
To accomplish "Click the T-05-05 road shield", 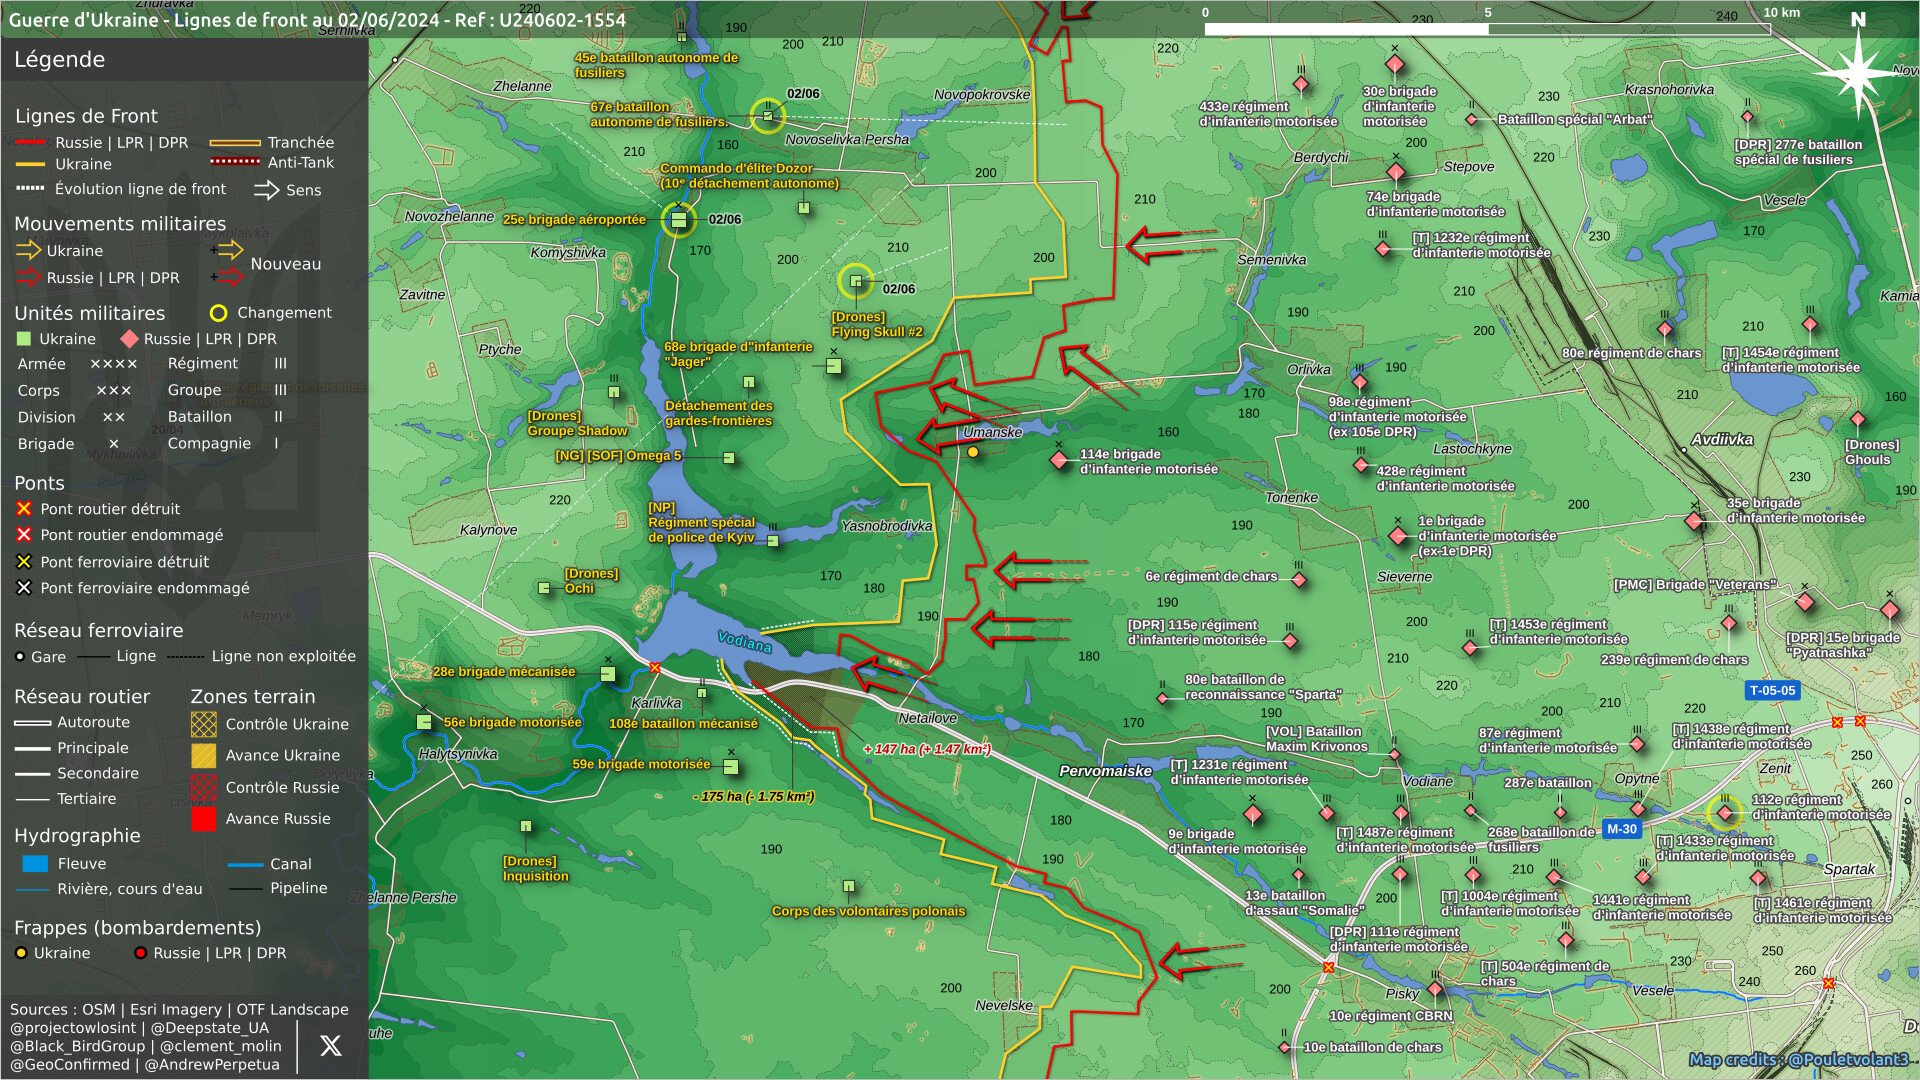I will [1772, 690].
